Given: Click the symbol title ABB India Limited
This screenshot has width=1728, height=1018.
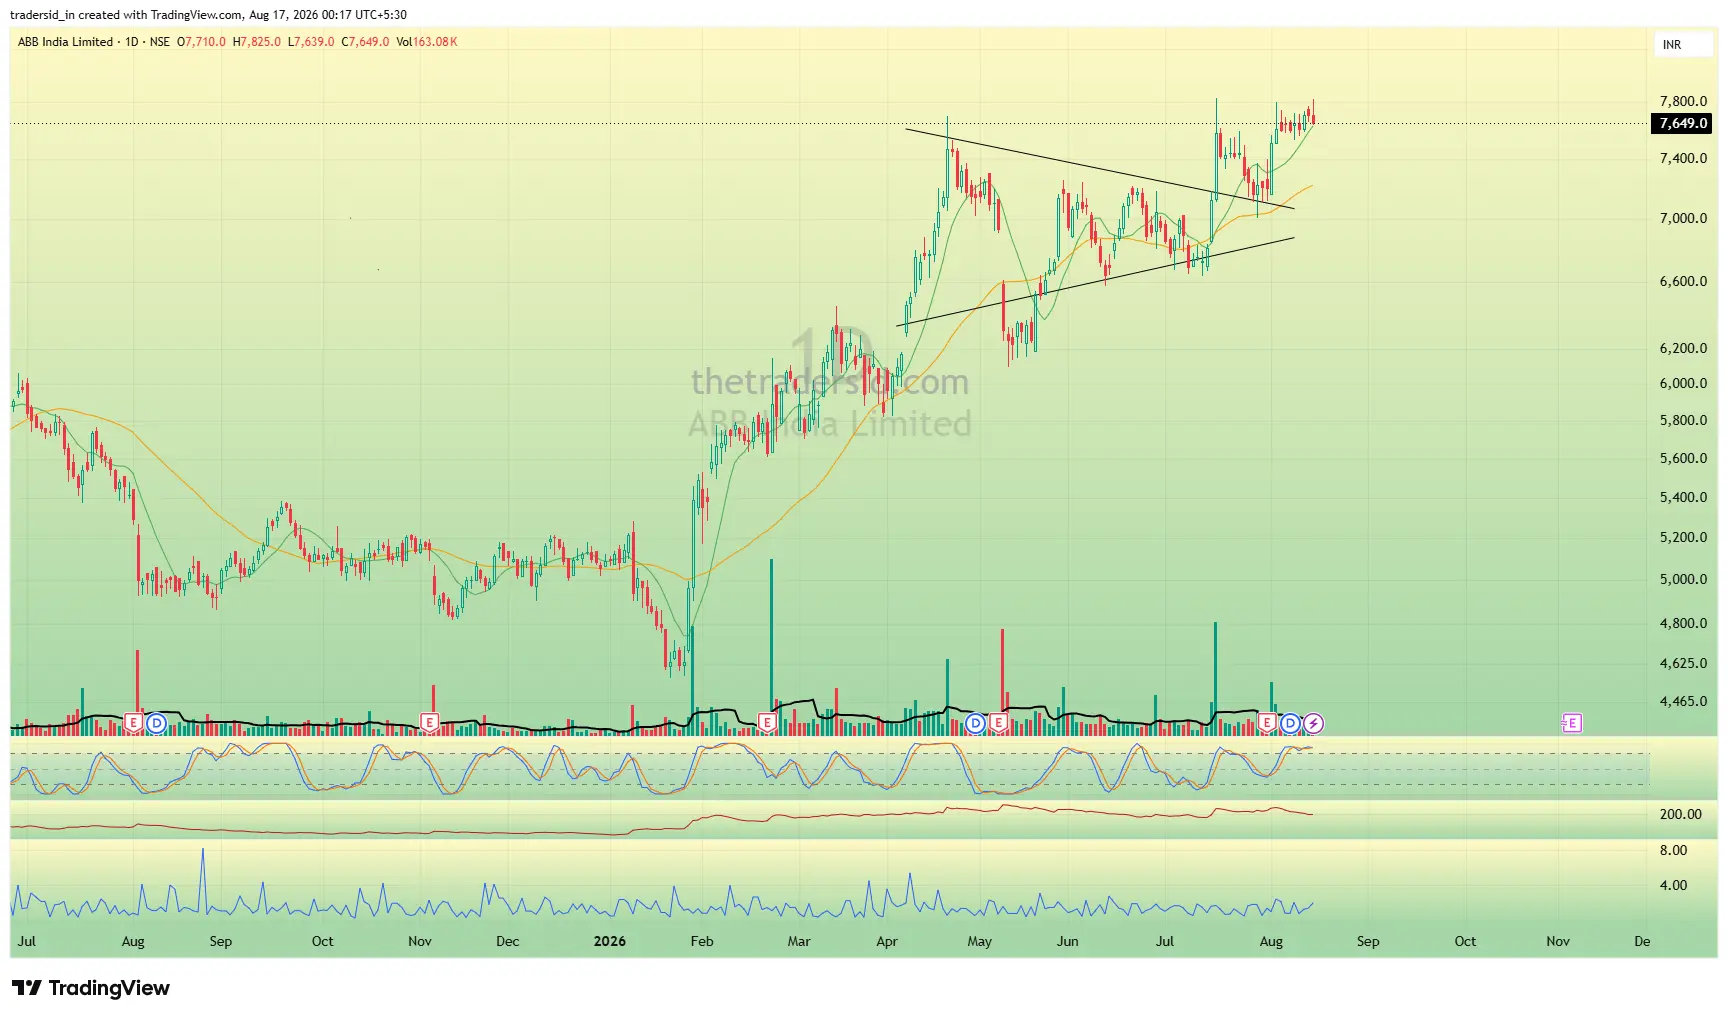Looking at the screenshot, I should pyautogui.click(x=65, y=42).
